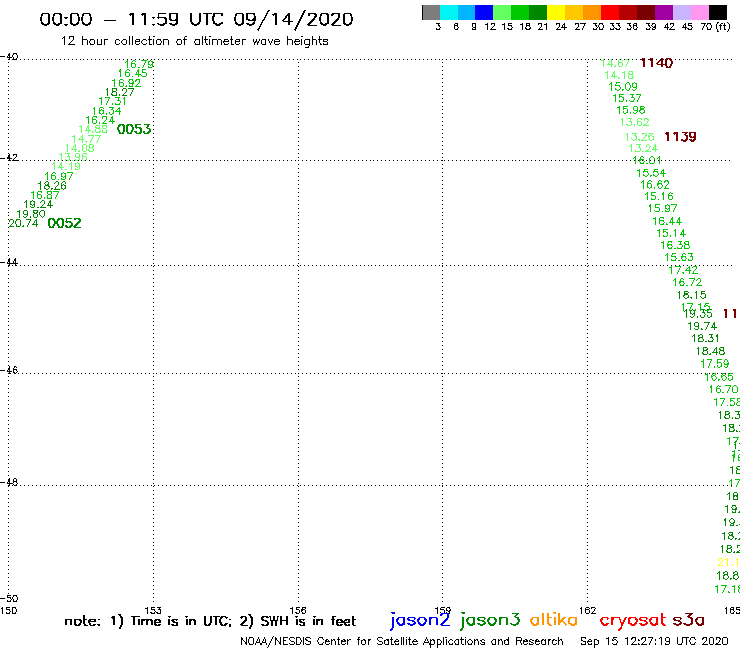Select the 17.59 wave height reading
The height and width of the screenshot is (650, 740).
click(715, 364)
